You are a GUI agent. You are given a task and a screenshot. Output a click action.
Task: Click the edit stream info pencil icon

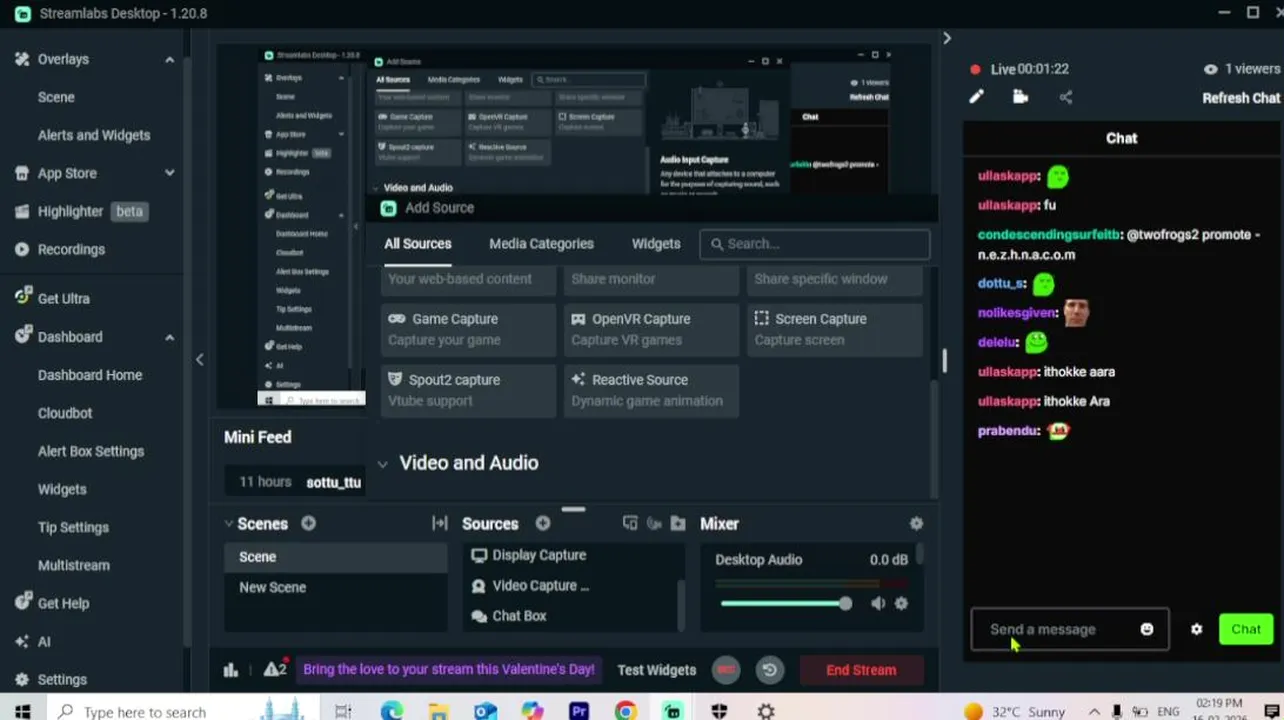pyautogui.click(x=976, y=97)
